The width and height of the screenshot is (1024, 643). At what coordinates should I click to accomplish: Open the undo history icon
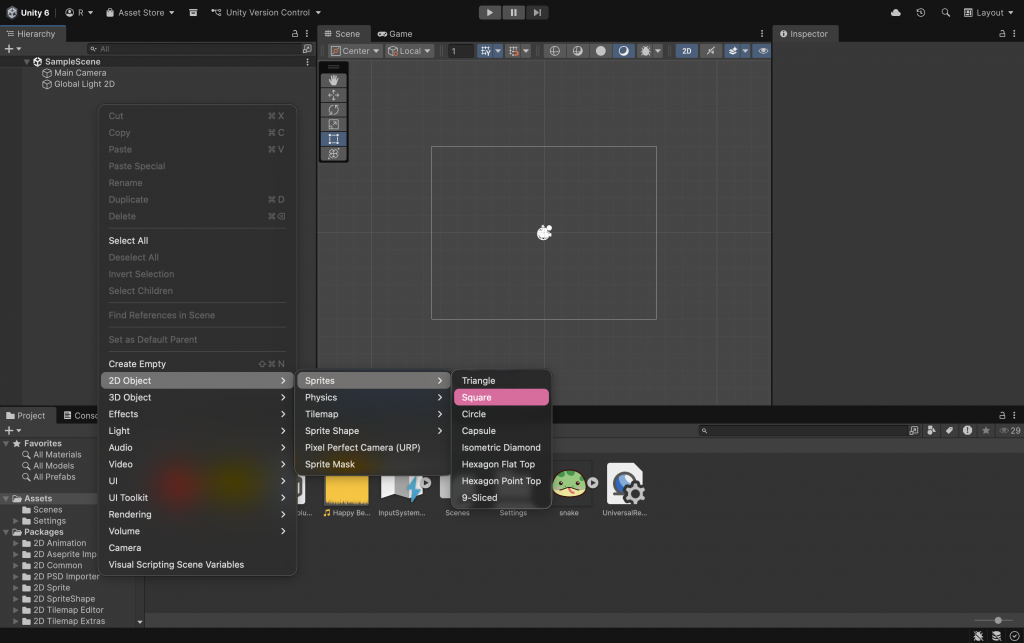click(920, 12)
